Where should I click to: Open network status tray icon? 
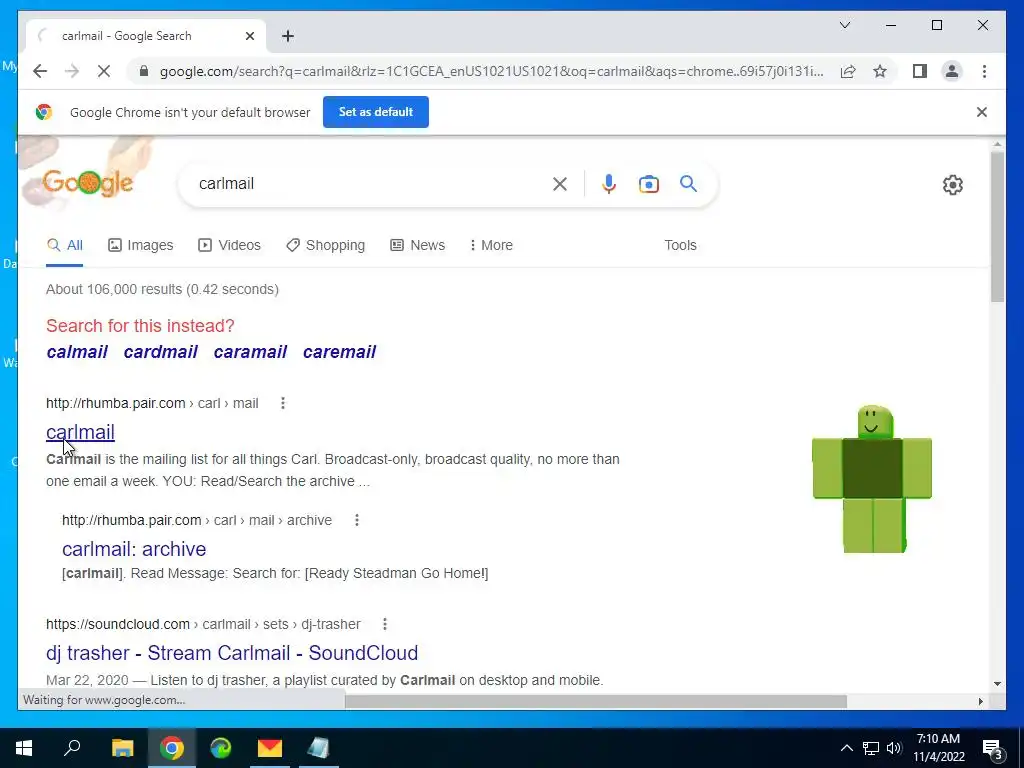pyautogui.click(x=871, y=748)
